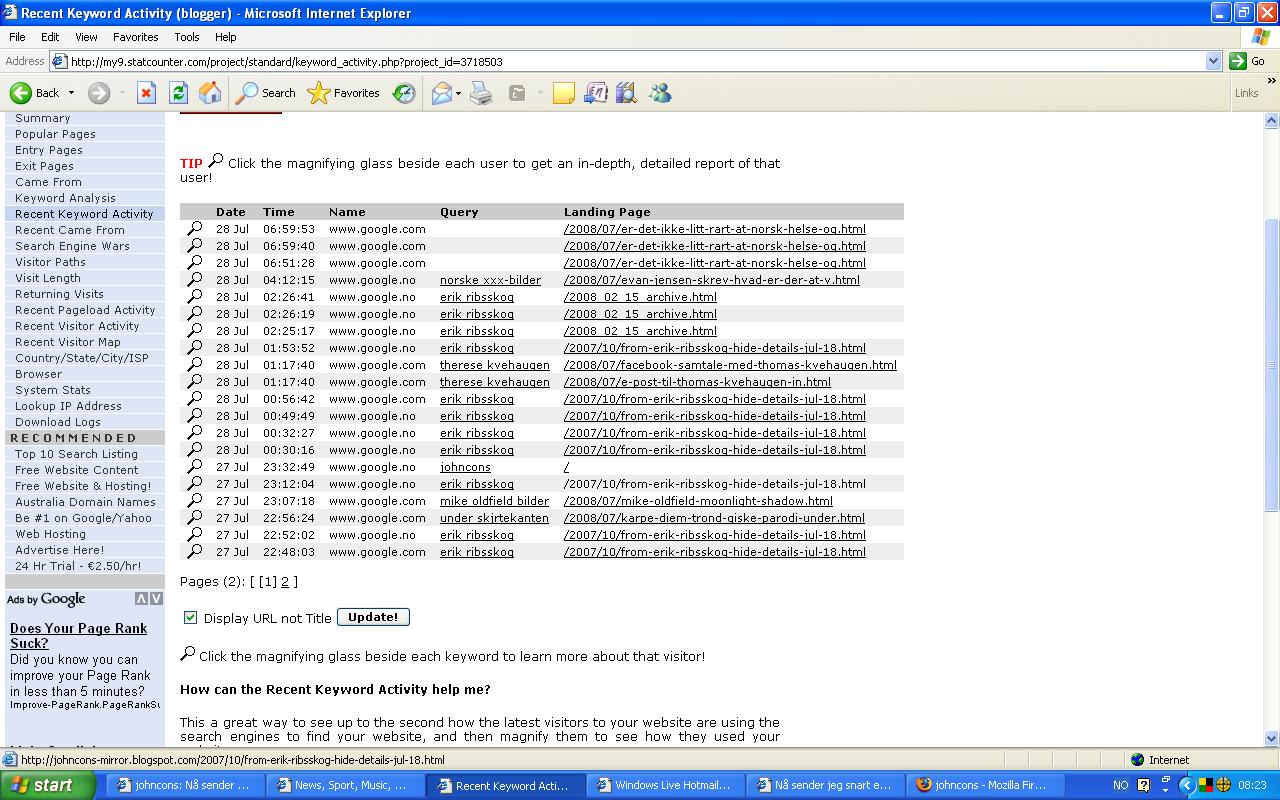Switch to Windows Live Hotmail taskbar window
The image size is (1280, 800).
663,785
